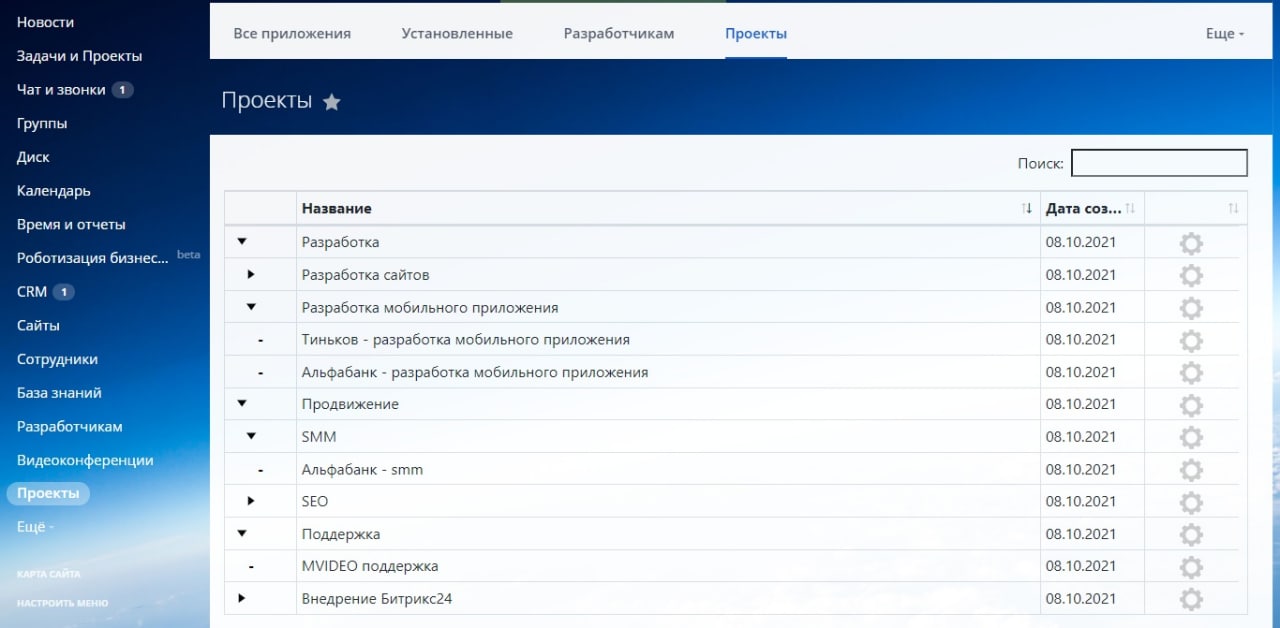Image resolution: width=1280 pixels, height=628 pixels.
Task: Click gear icon for Продвижение row
Action: 1190,405
